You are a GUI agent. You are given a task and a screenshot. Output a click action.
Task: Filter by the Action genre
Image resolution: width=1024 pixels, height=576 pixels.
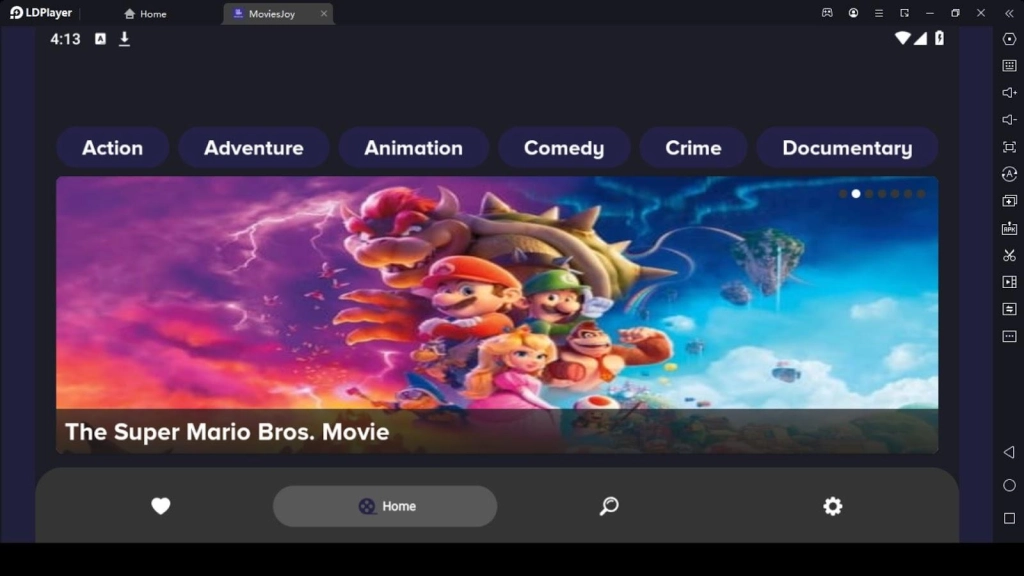click(112, 148)
